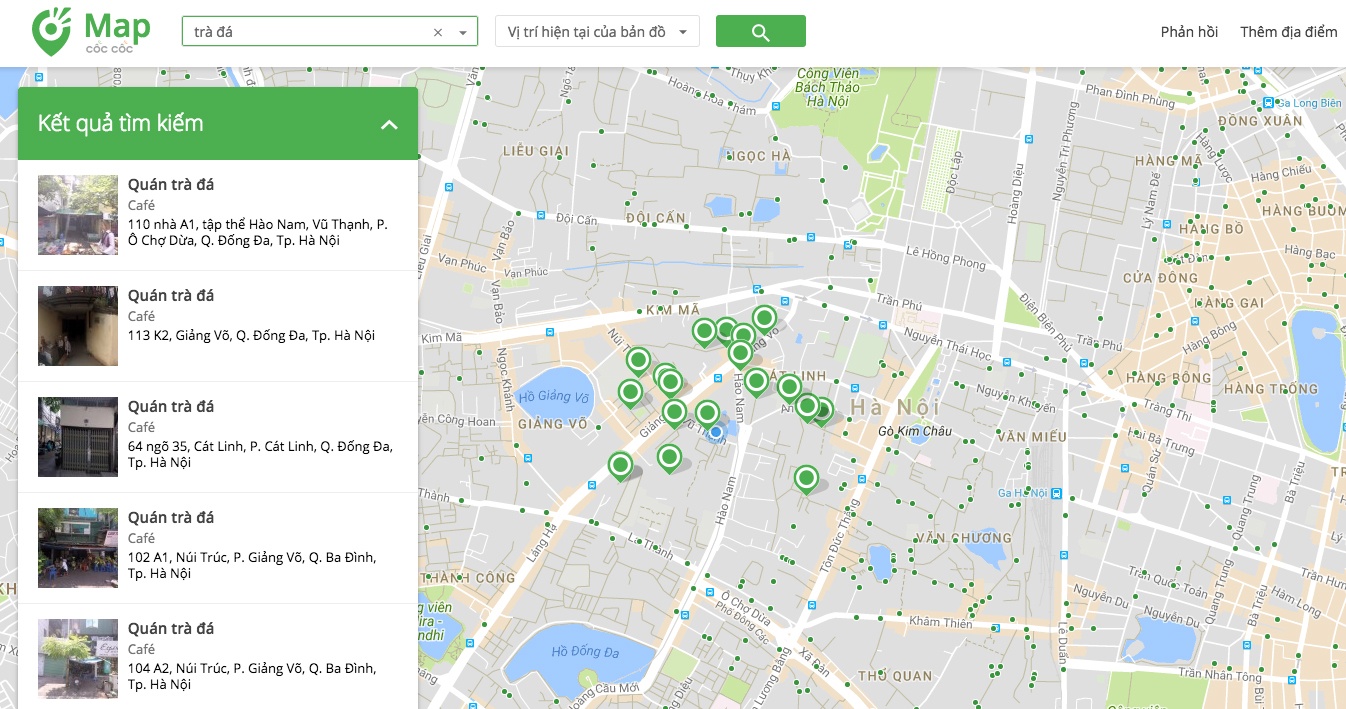Image resolution: width=1346 pixels, height=709 pixels.
Task: Click the blue current location dot on the map
Action: [716, 432]
